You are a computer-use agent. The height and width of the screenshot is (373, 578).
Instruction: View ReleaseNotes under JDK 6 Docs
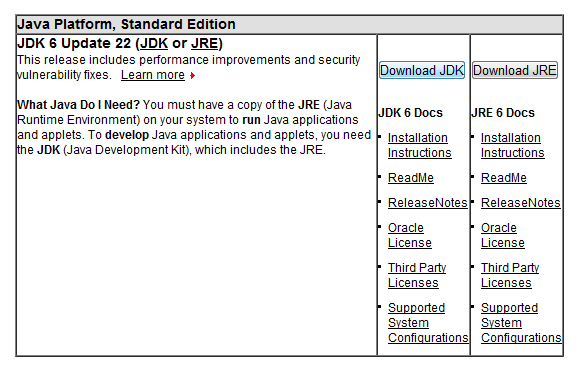click(x=428, y=203)
